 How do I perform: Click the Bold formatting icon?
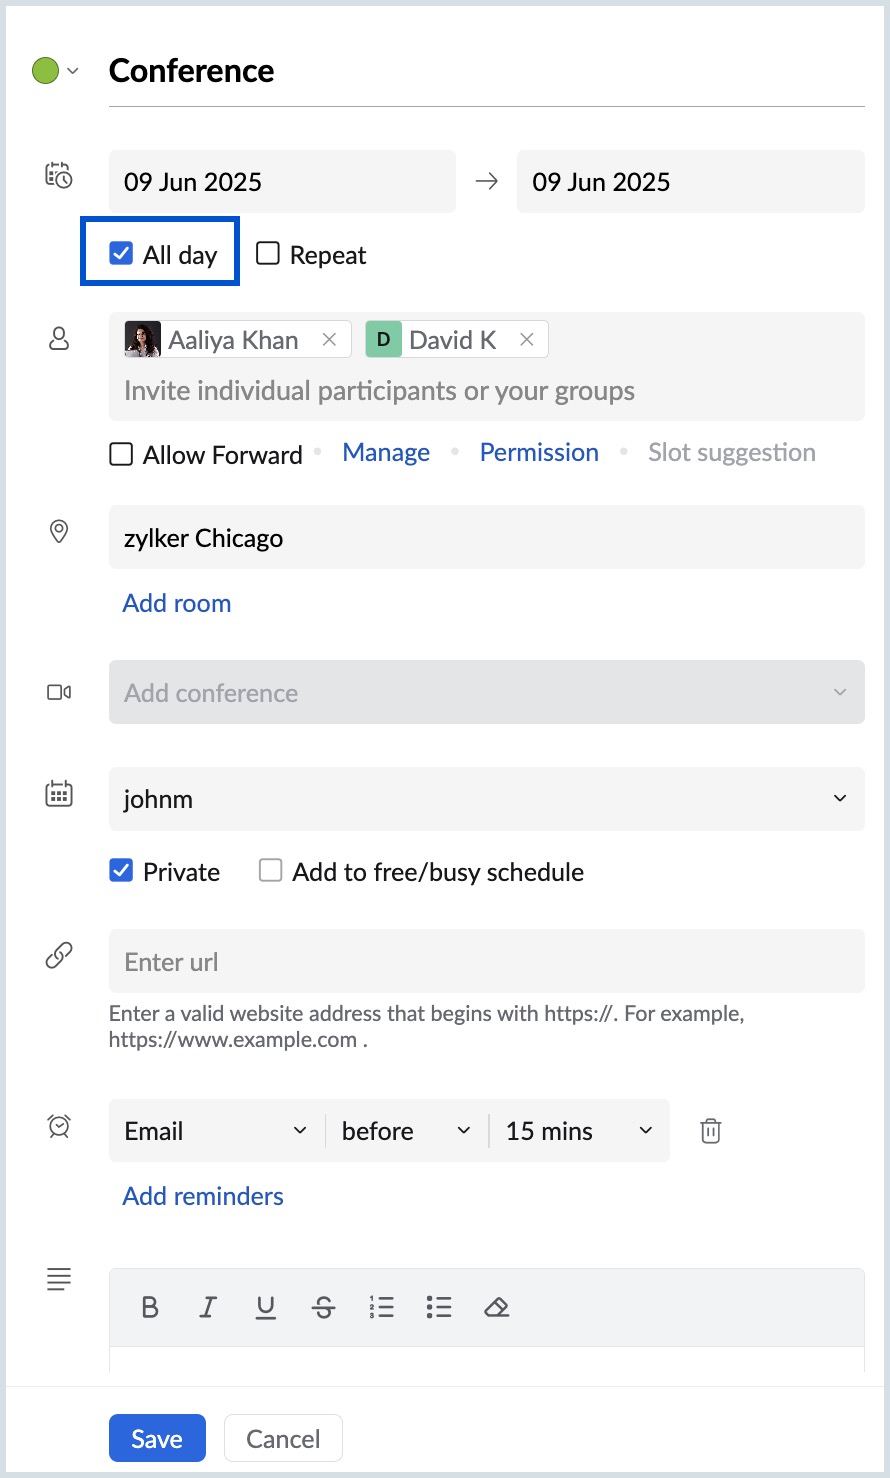click(x=150, y=1307)
